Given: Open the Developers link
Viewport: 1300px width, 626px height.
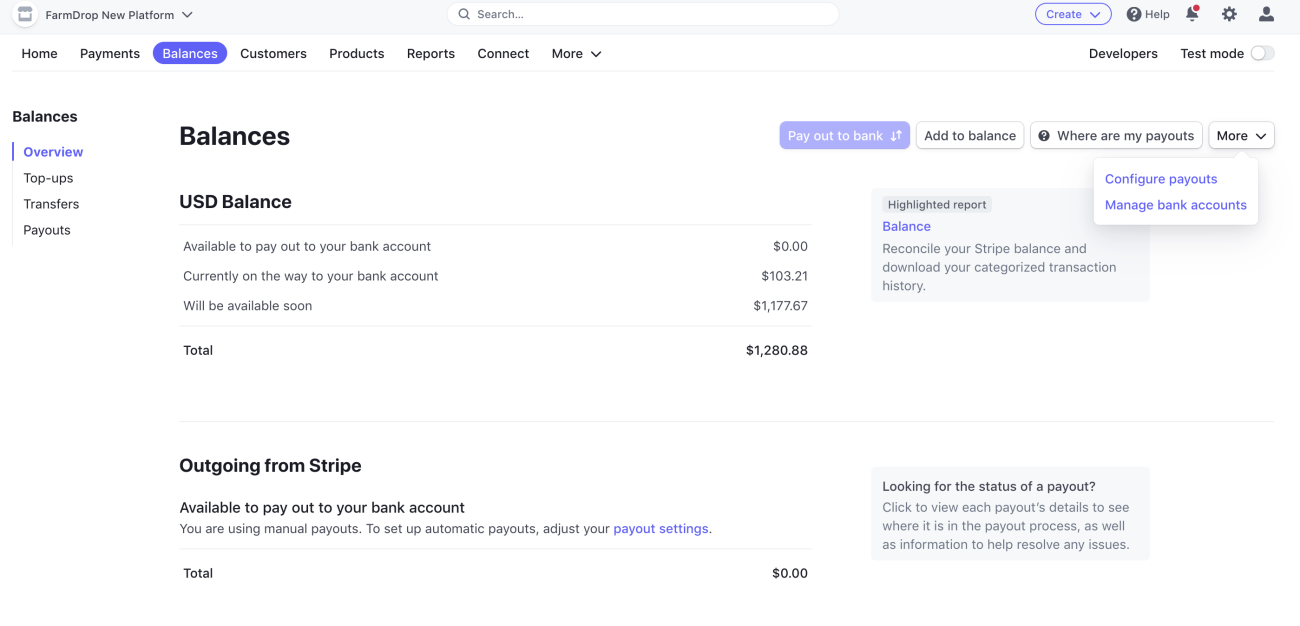Looking at the screenshot, I should point(1123,54).
